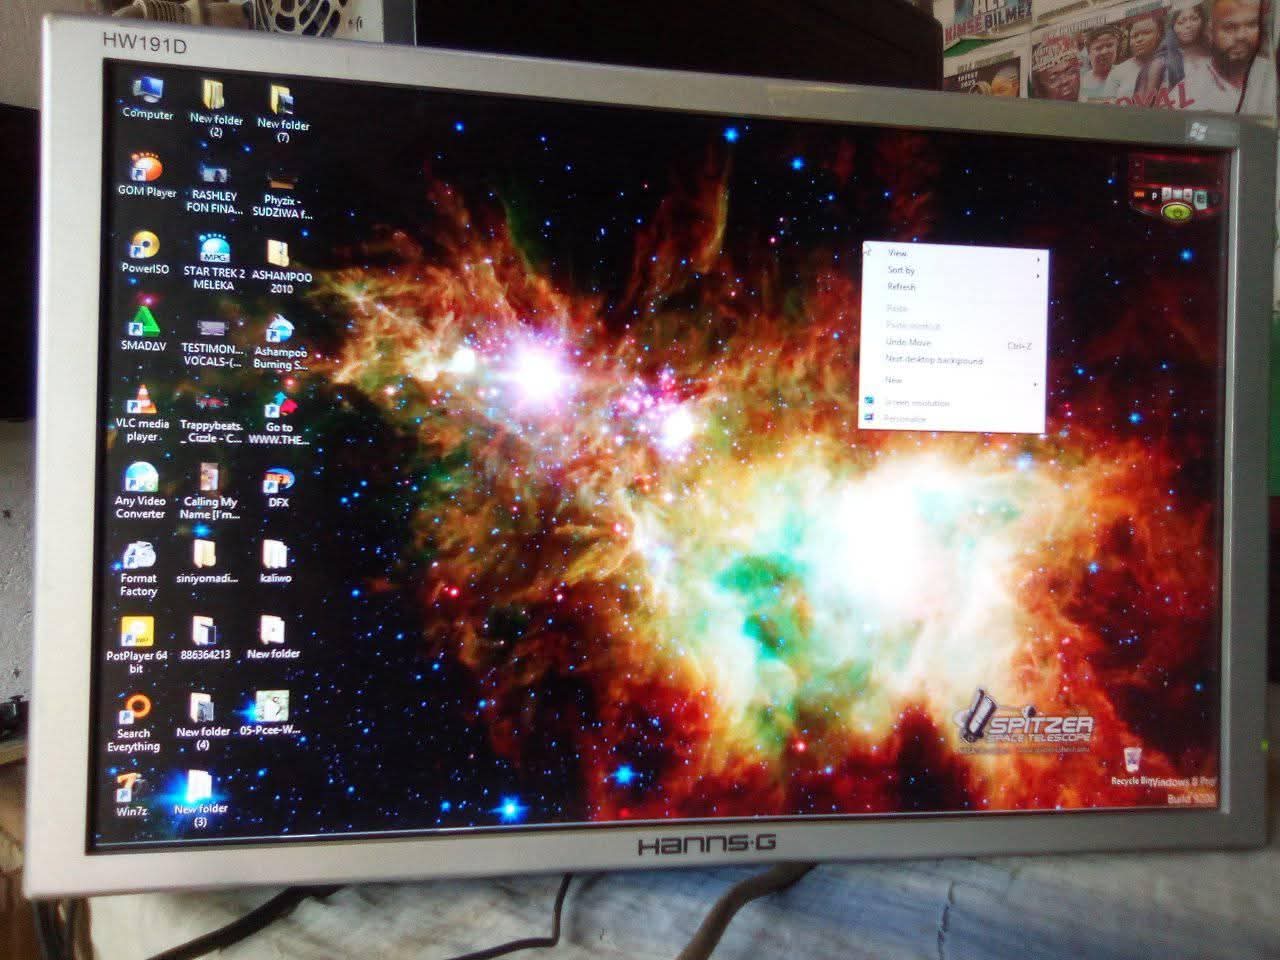Select the Calling My Name file
Viewport: 1280px width, 960px height.
[x=209, y=492]
